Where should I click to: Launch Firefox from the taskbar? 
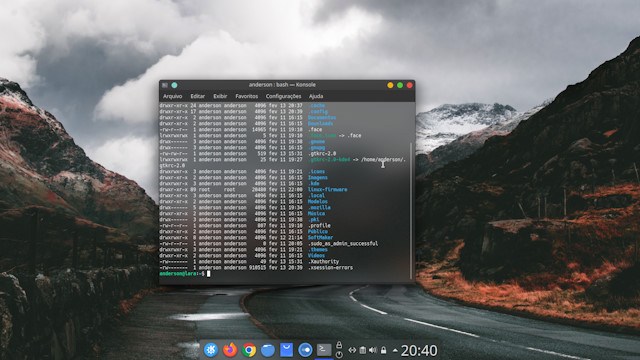click(x=230, y=350)
